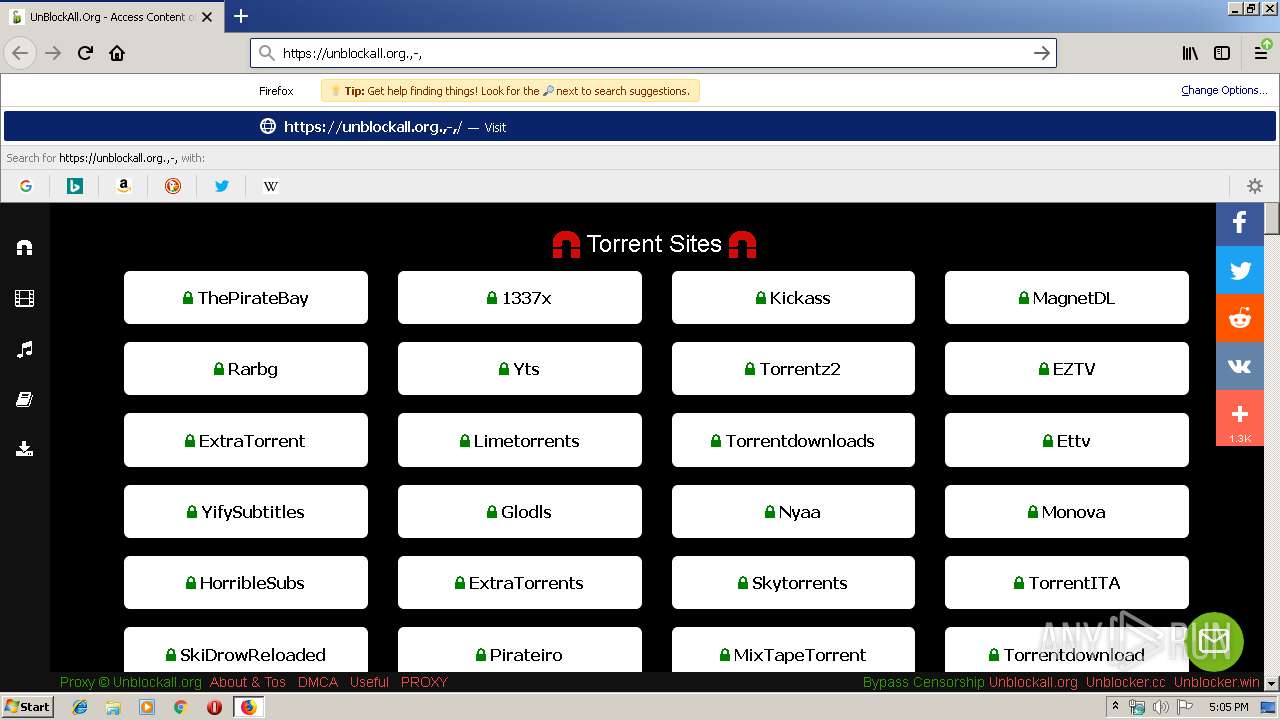The width and height of the screenshot is (1280, 720).
Task: Open Monova site button
Action: [1067, 512]
